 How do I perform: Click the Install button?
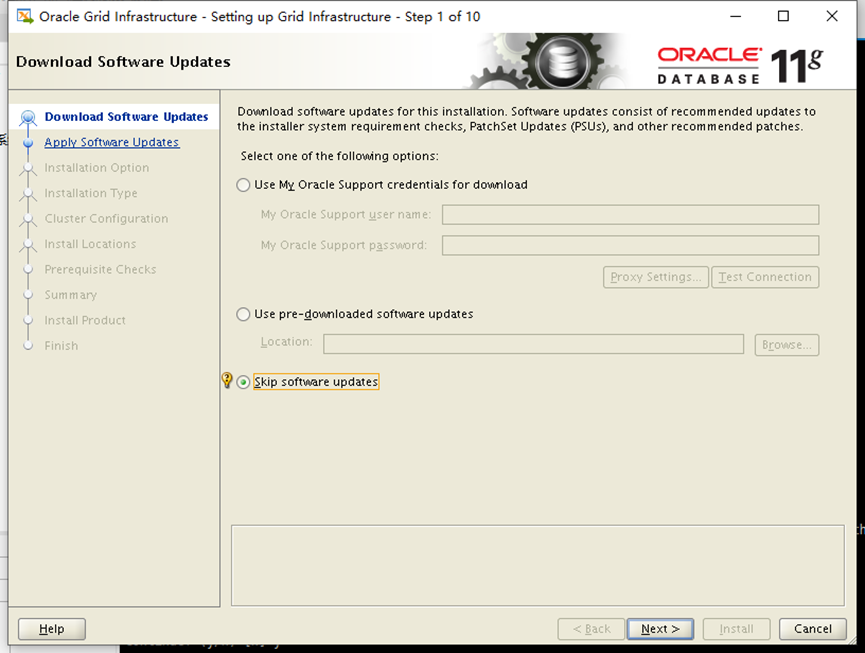(736, 629)
